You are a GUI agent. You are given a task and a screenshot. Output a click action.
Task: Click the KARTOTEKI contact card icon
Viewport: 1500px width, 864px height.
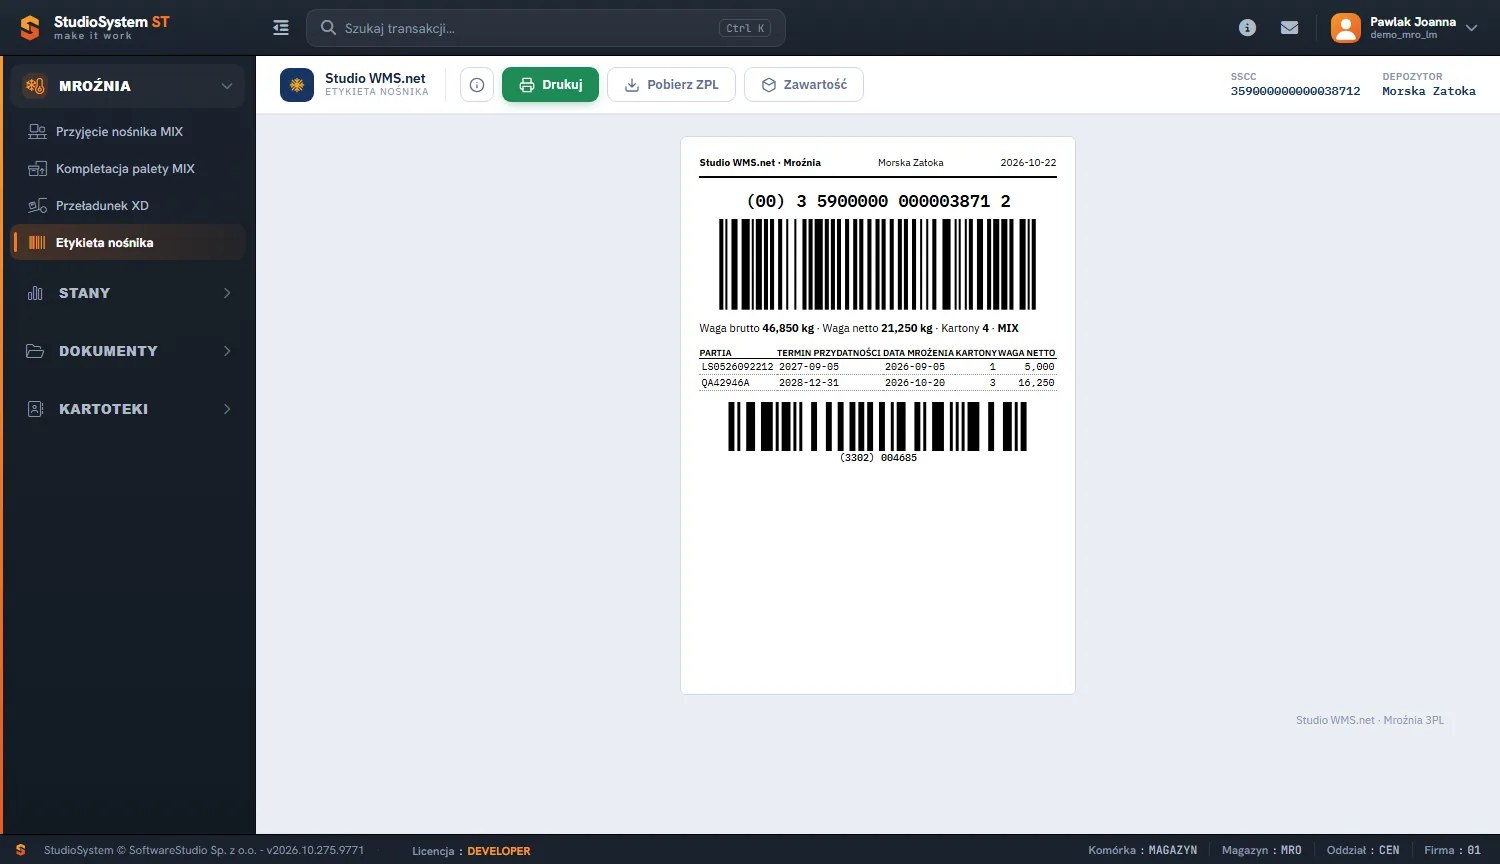(35, 409)
